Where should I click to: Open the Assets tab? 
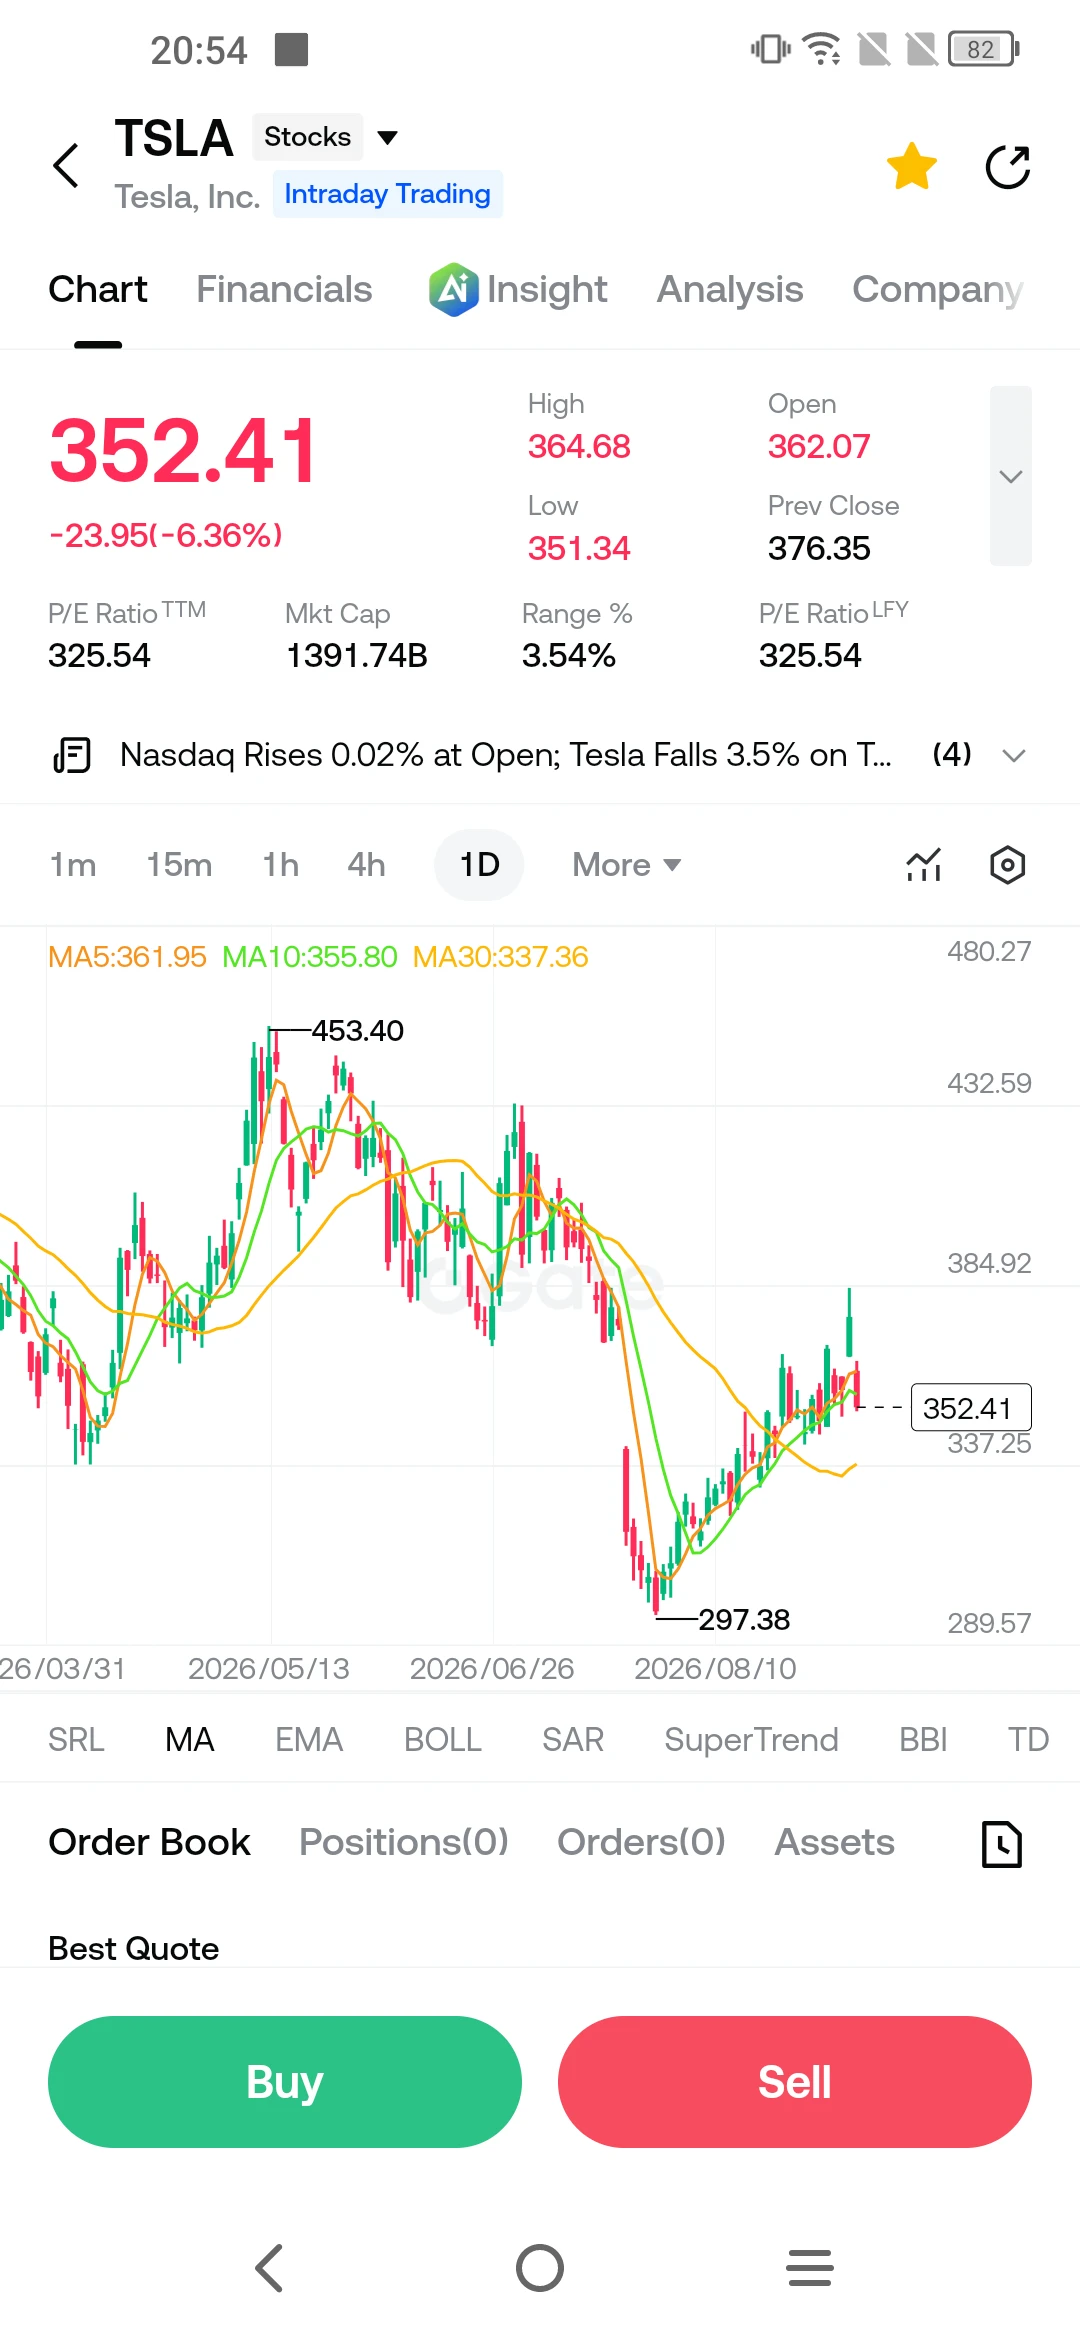(835, 1842)
